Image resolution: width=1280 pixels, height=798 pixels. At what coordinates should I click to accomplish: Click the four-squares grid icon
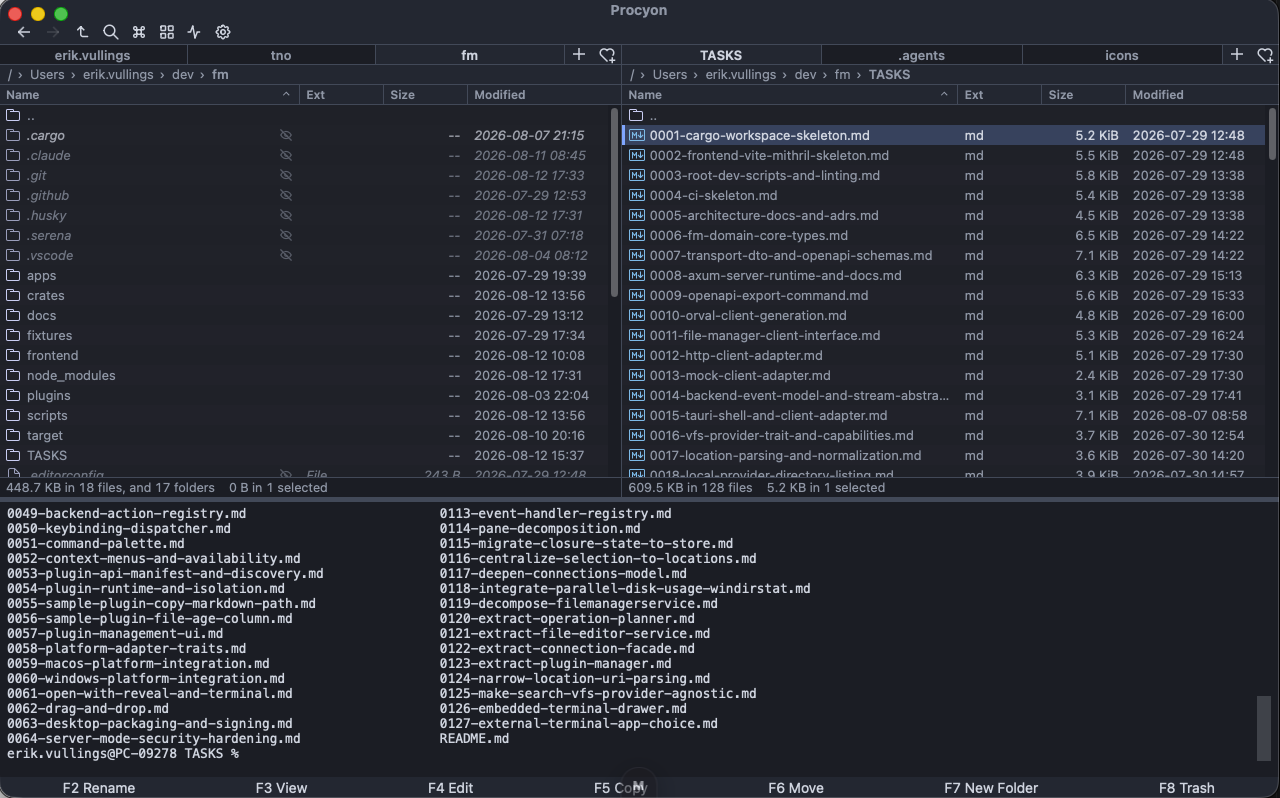167,32
